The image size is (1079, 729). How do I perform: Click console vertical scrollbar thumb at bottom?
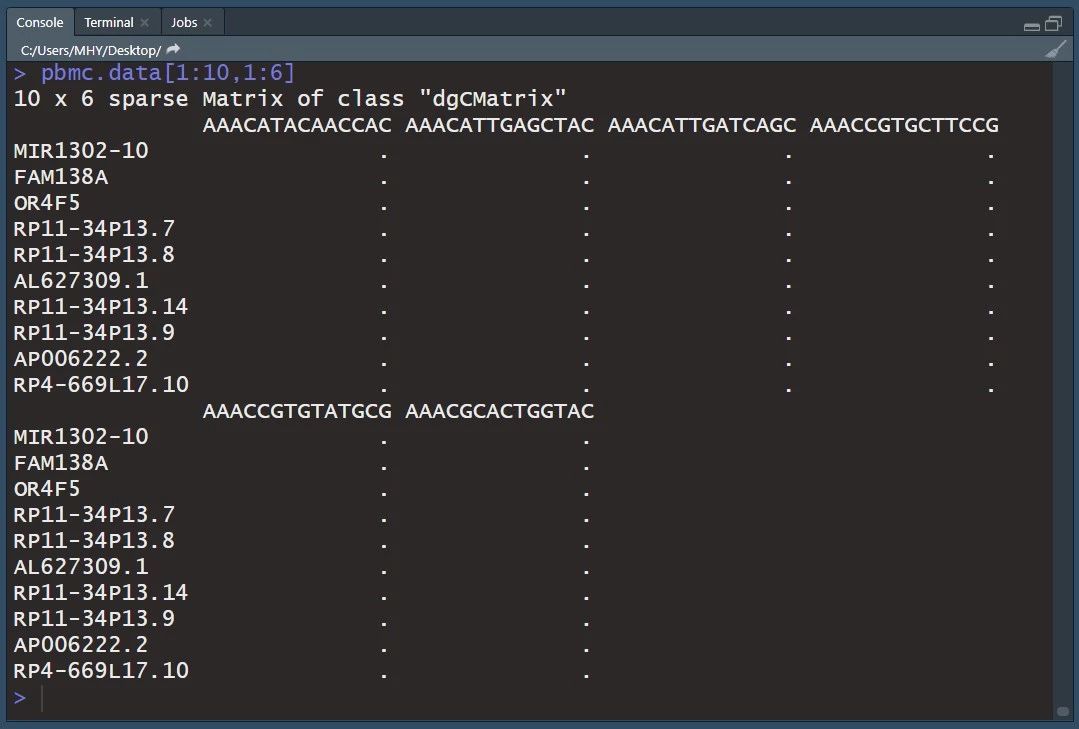(1063, 711)
